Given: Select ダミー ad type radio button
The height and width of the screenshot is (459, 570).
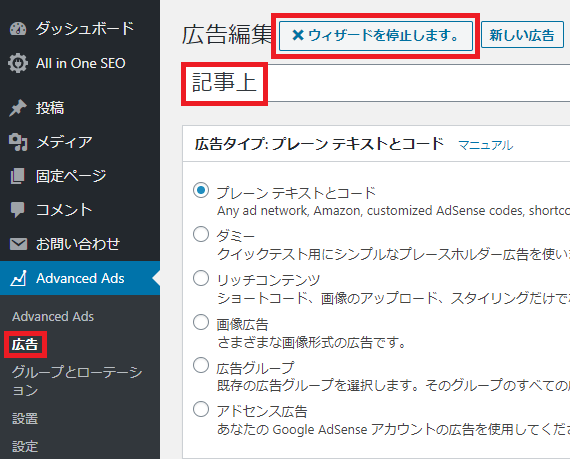Looking at the screenshot, I should [201, 234].
